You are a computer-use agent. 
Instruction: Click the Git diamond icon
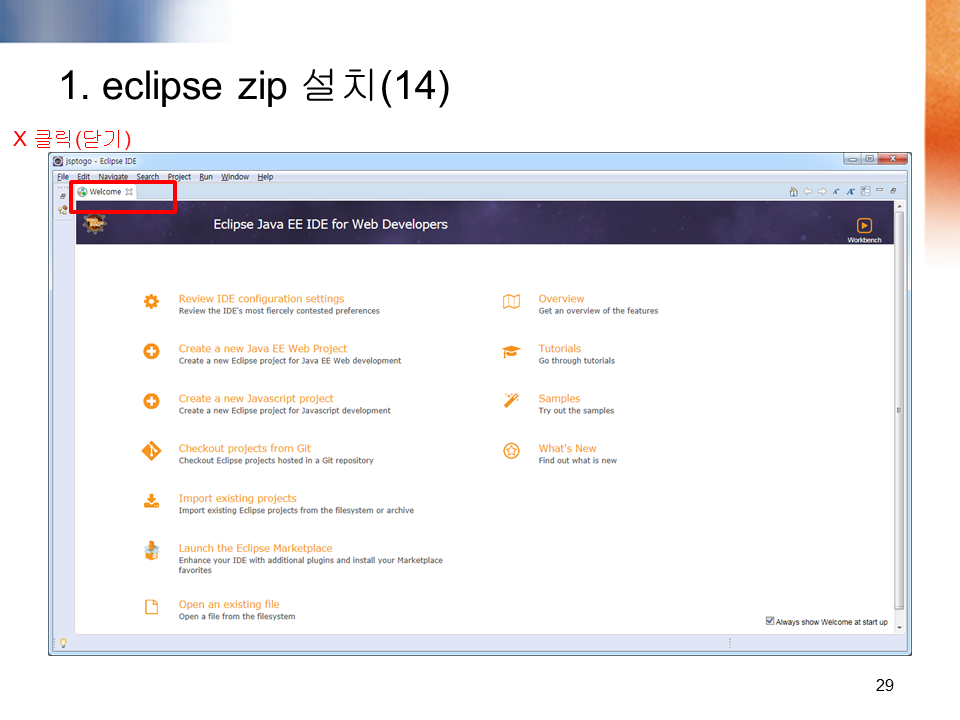[x=151, y=451]
